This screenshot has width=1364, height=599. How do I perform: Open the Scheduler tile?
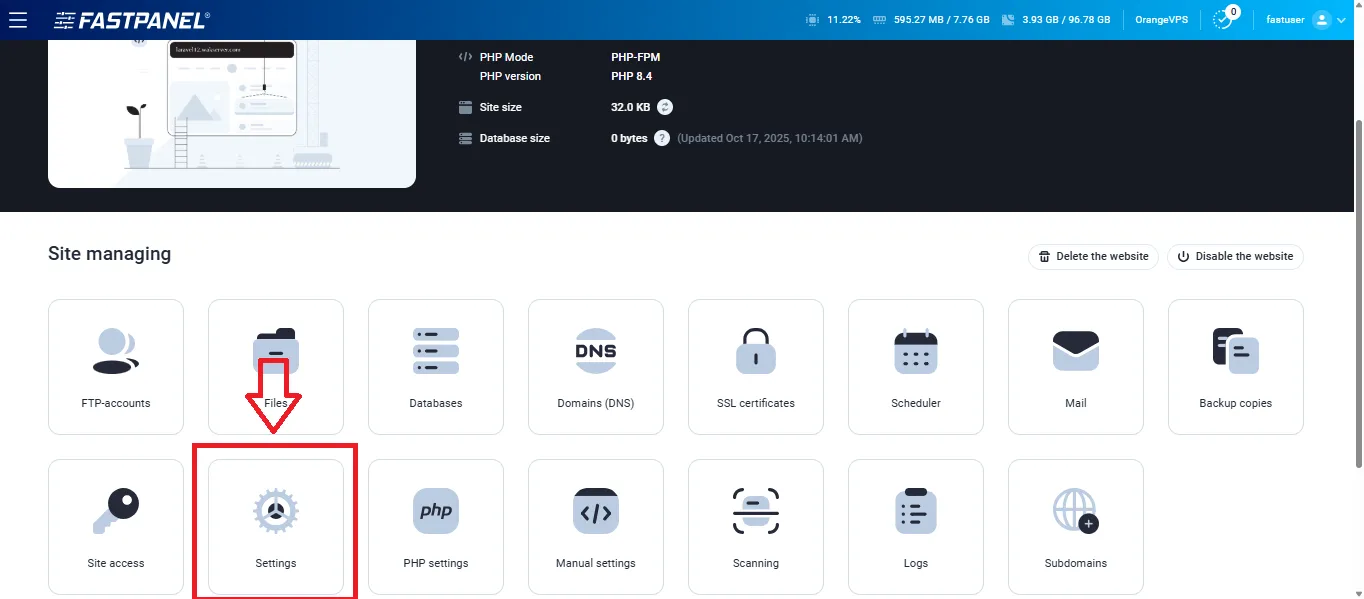(x=916, y=367)
